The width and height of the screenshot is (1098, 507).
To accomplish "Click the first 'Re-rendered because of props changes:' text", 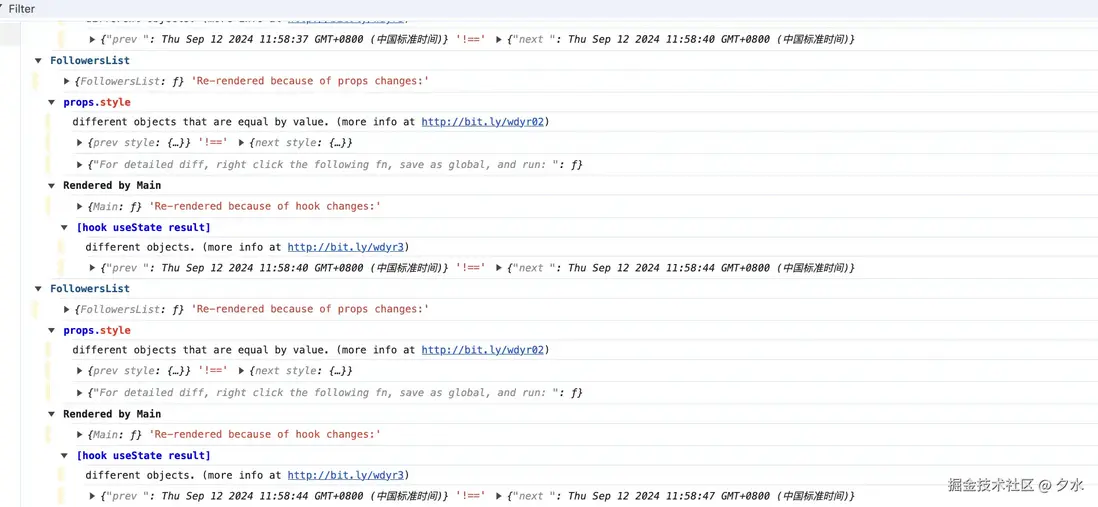I will click(310, 81).
